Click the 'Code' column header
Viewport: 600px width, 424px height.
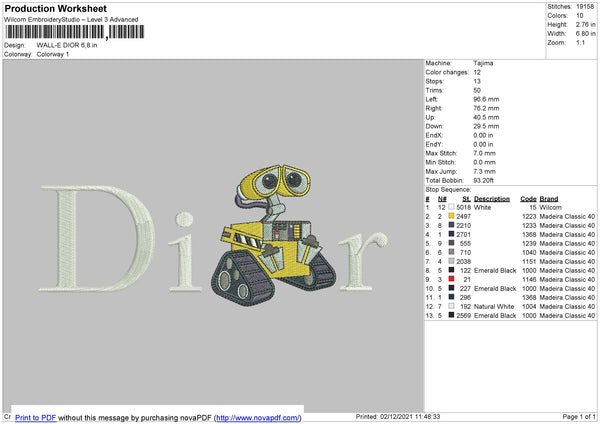tap(528, 199)
